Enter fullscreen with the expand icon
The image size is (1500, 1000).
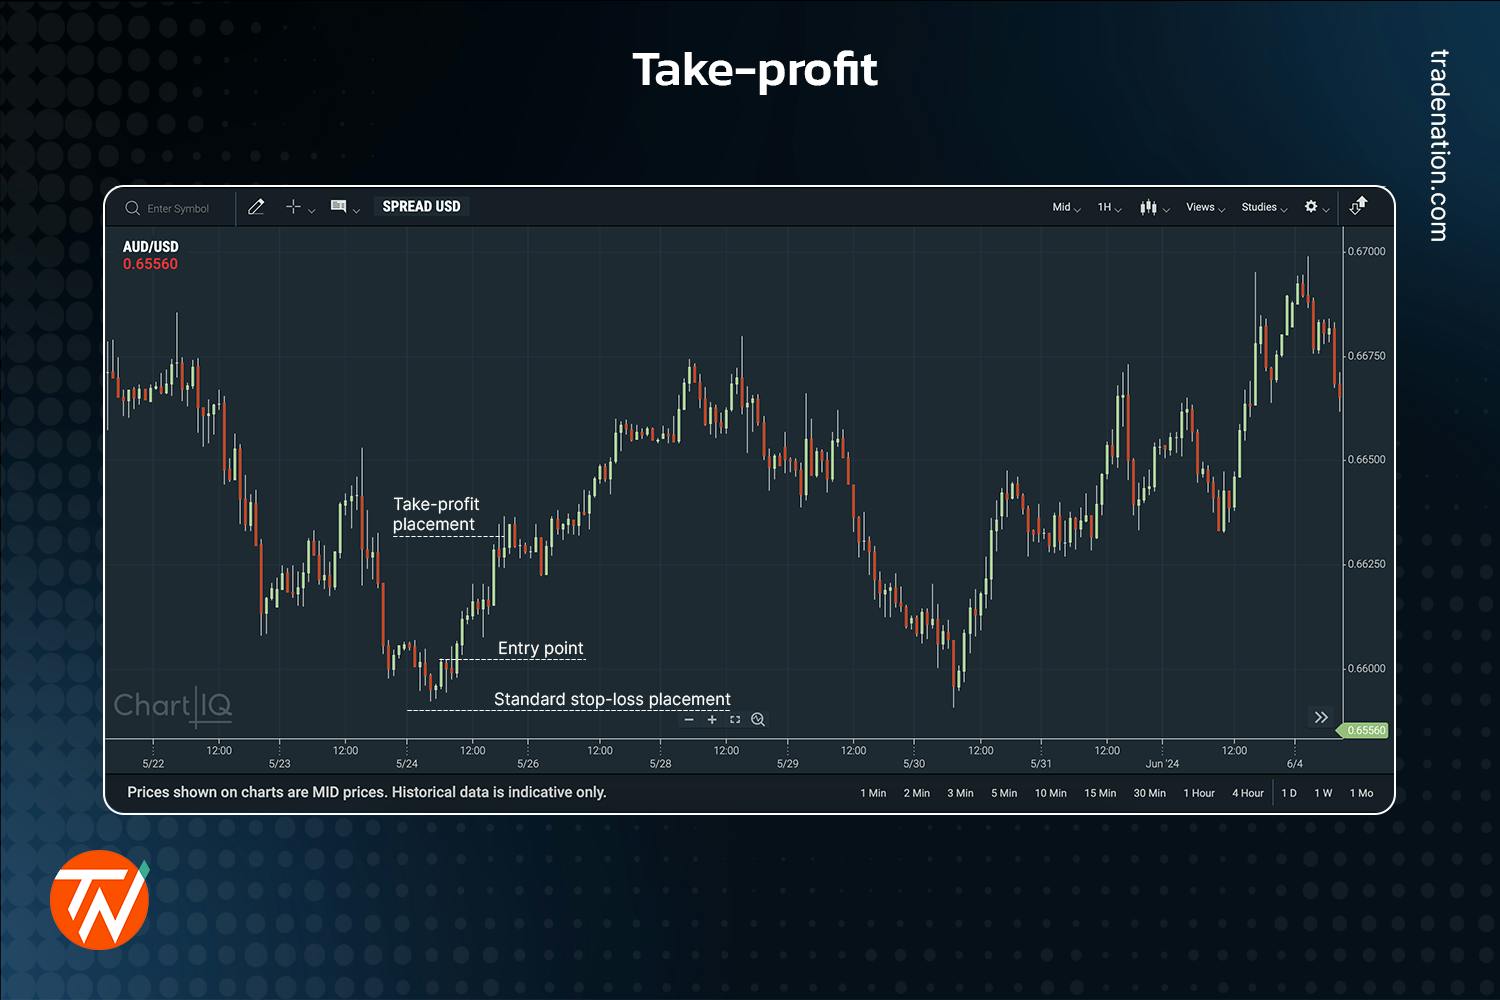735,720
